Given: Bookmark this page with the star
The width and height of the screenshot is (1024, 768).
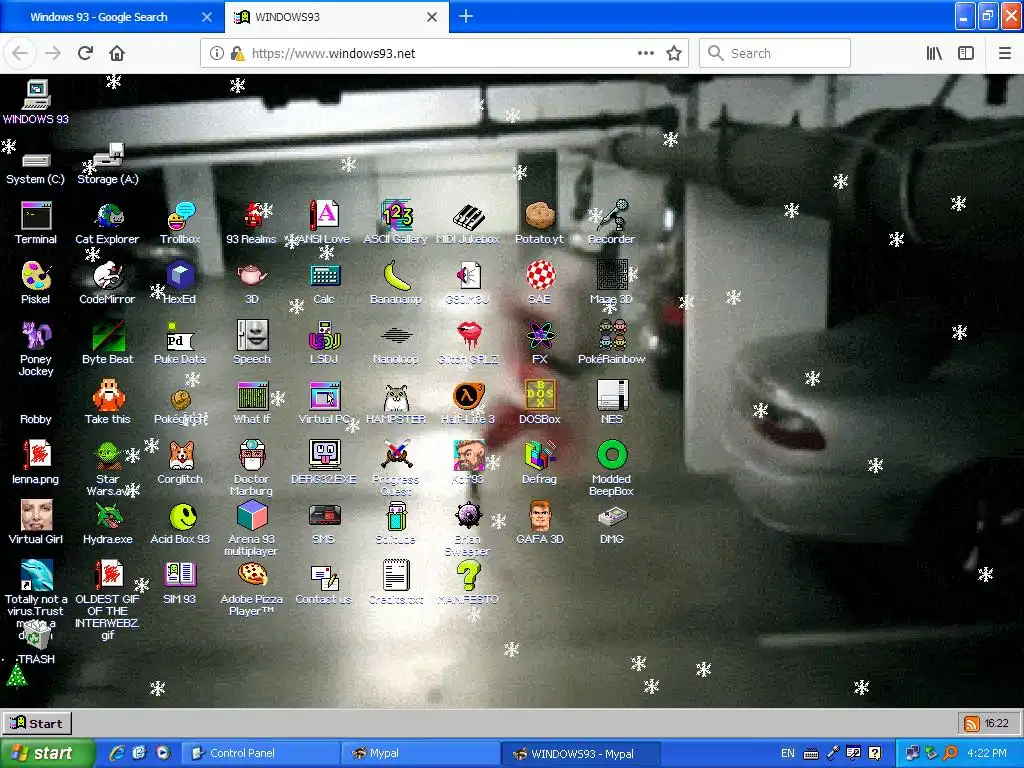Looking at the screenshot, I should coord(674,53).
